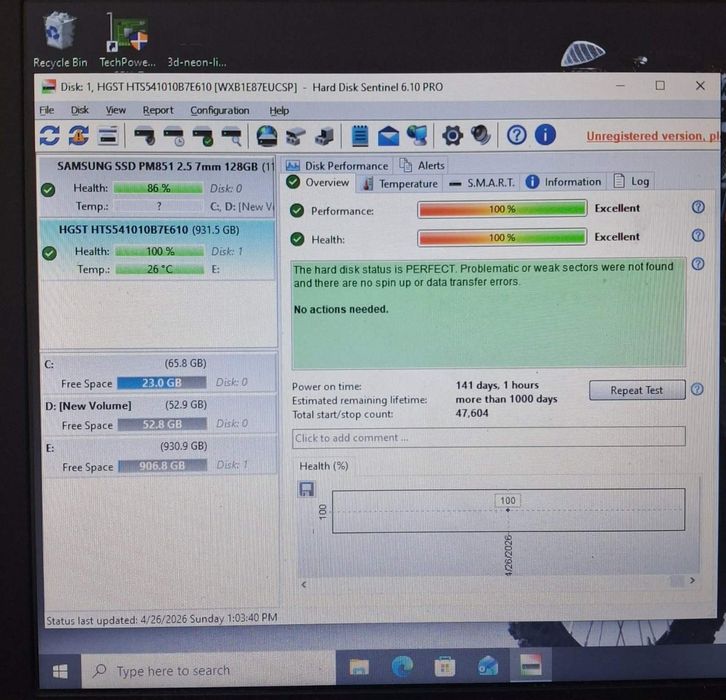The width and height of the screenshot is (726, 700).
Task: Click the help icon beside Performance rating
Action: pos(698,207)
